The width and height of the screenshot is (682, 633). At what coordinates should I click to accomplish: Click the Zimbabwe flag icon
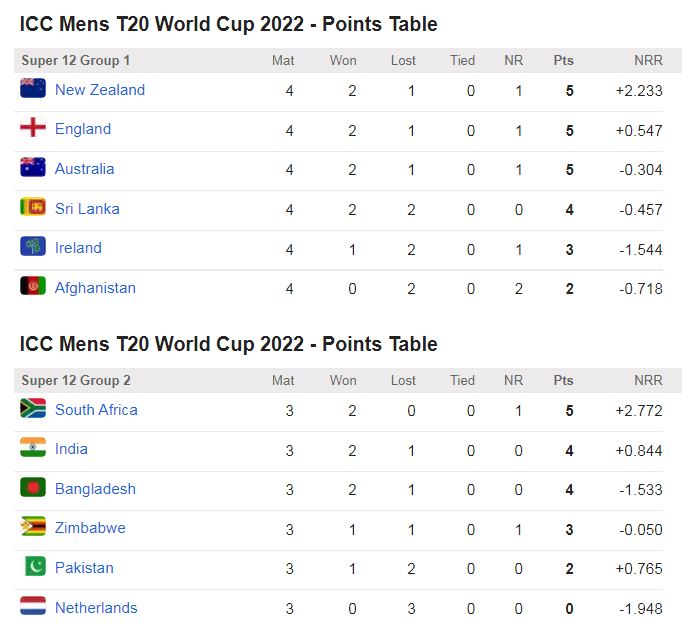pos(33,527)
